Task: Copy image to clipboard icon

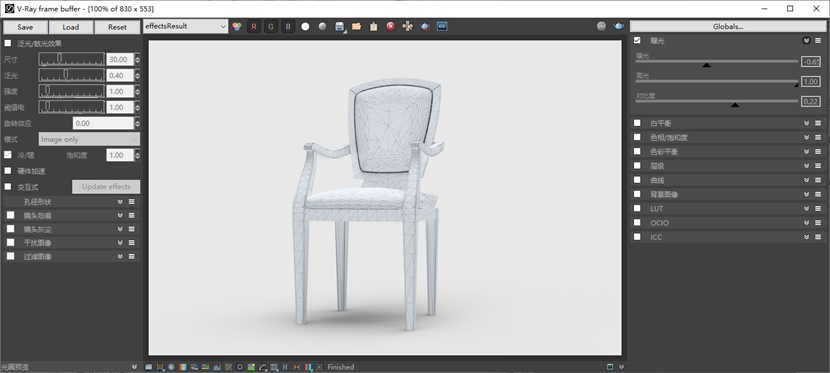Action: coord(374,26)
